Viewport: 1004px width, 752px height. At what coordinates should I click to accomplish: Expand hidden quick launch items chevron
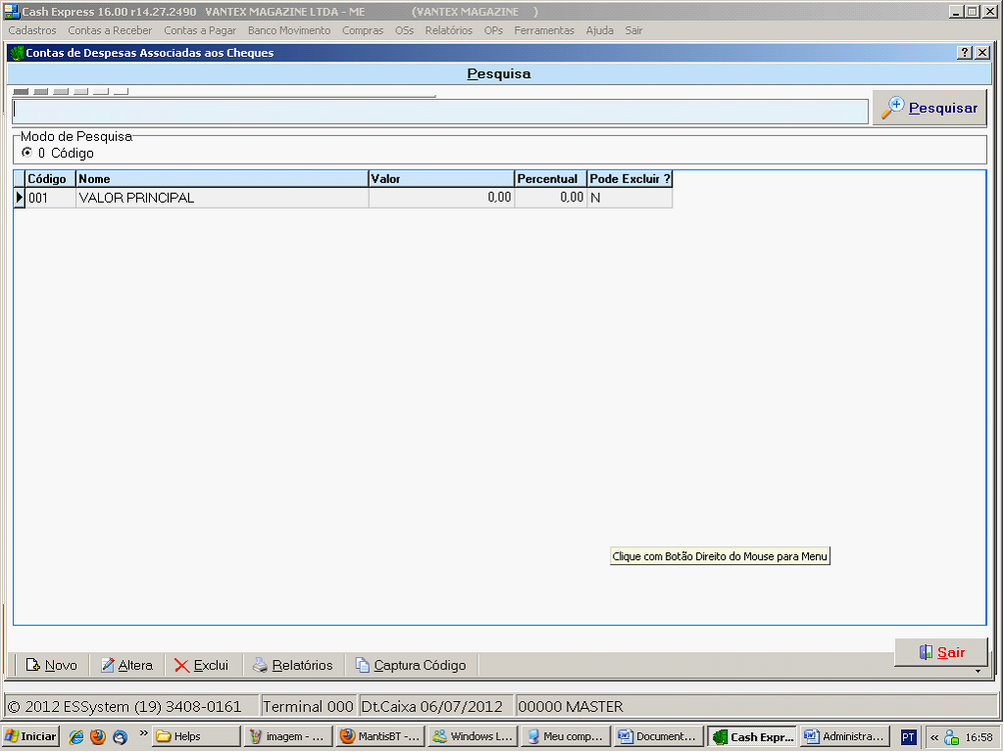(143, 735)
